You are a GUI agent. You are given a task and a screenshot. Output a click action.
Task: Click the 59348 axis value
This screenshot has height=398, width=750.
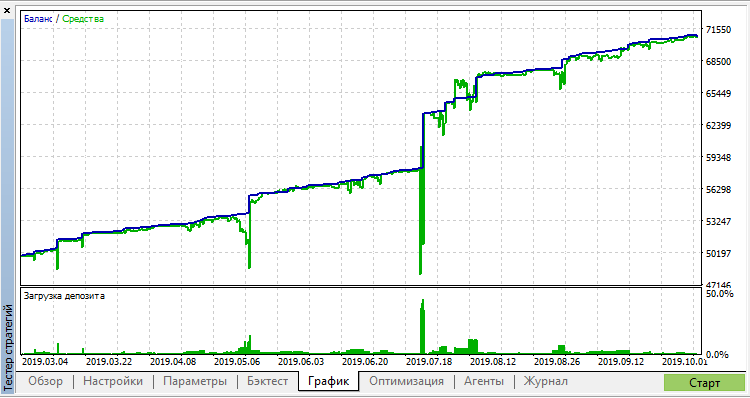[718, 157]
